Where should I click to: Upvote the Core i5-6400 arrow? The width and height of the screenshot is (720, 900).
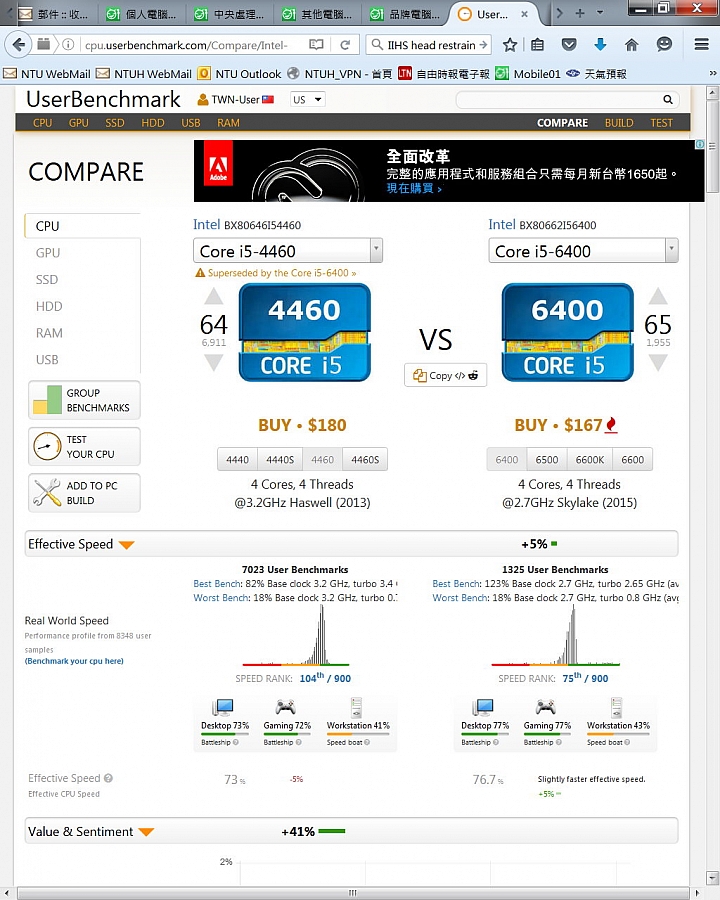(x=658, y=297)
